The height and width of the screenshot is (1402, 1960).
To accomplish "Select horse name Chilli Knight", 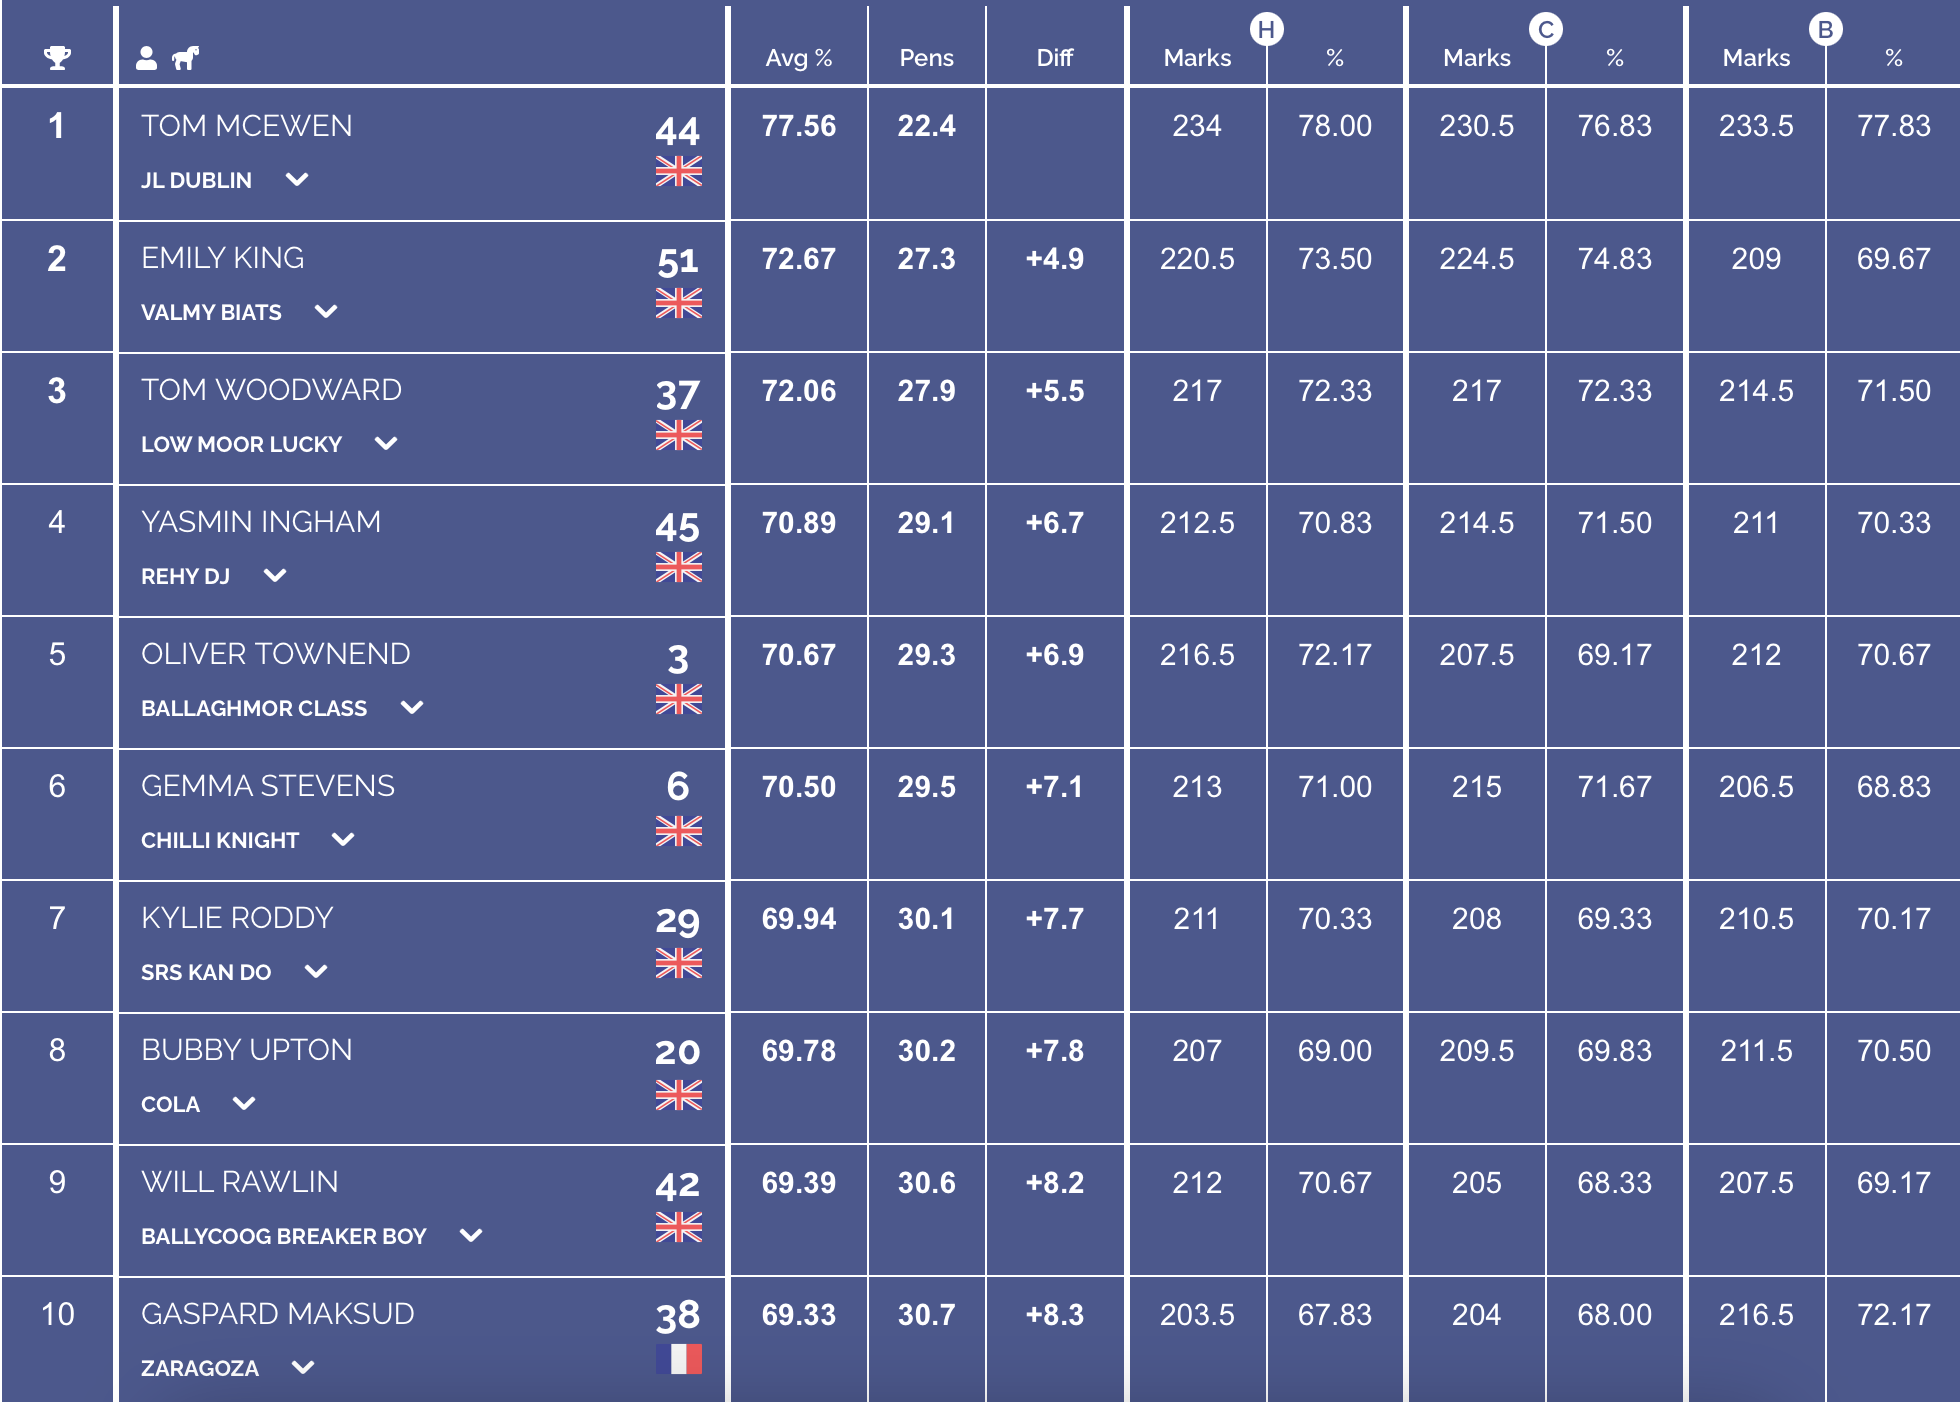I will (220, 840).
